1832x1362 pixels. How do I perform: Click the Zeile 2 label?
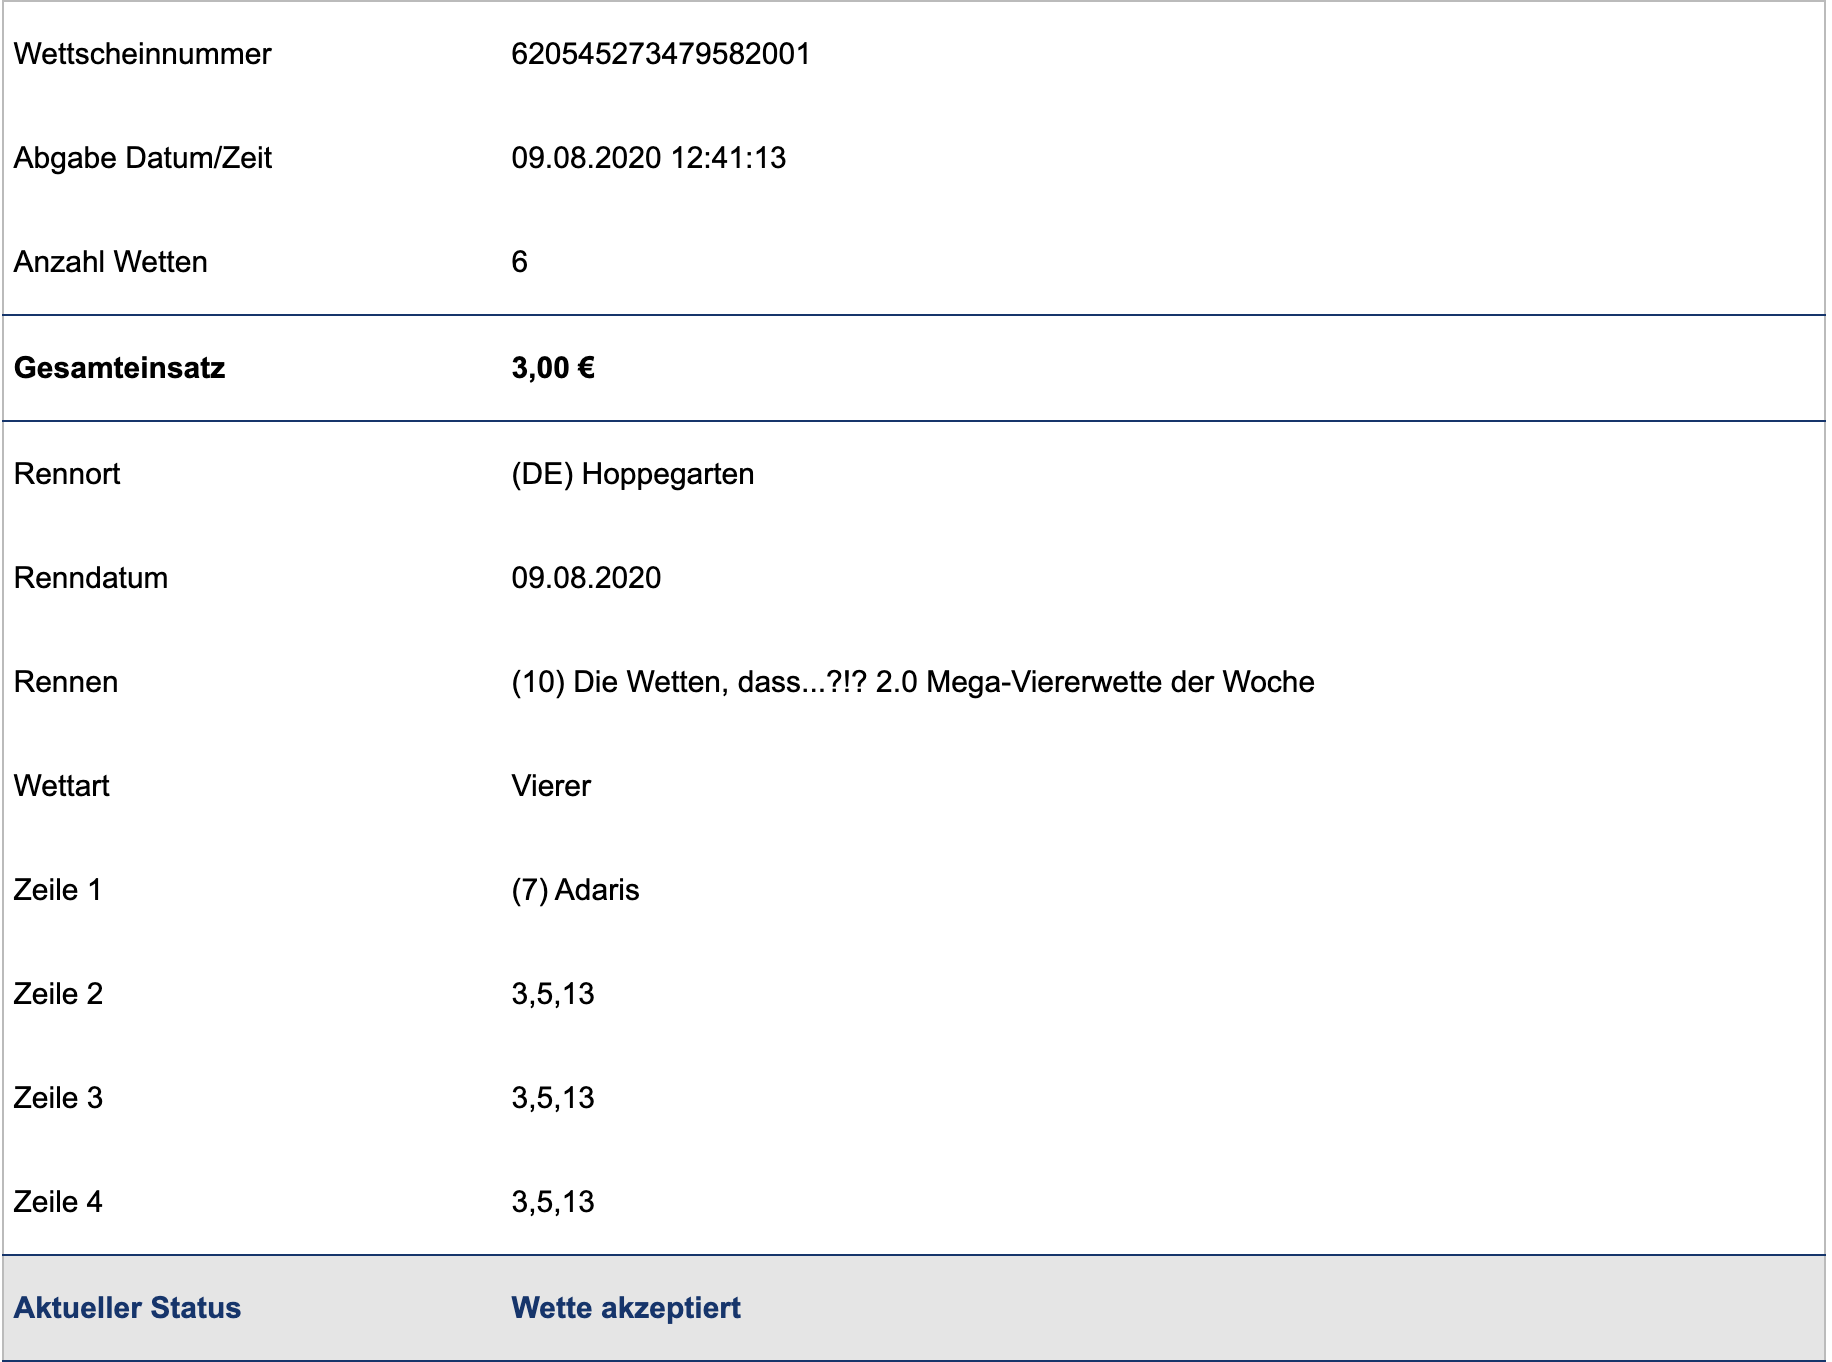tap(58, 994)
